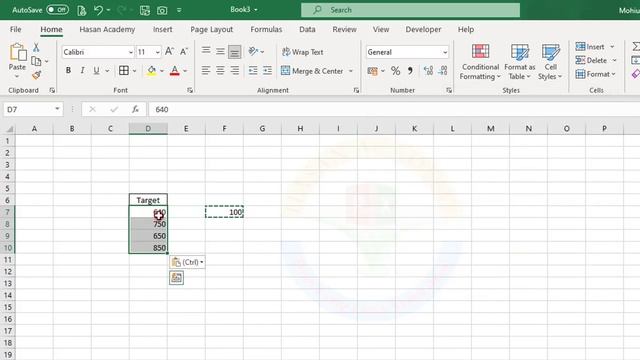Click the Merge & Center button

tap(312, 71)
